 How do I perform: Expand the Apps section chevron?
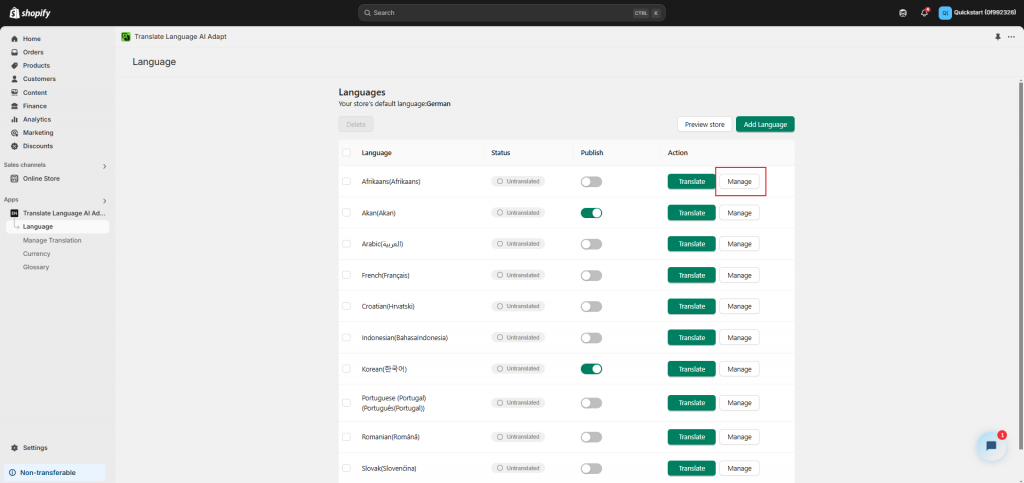coord(104,200)
